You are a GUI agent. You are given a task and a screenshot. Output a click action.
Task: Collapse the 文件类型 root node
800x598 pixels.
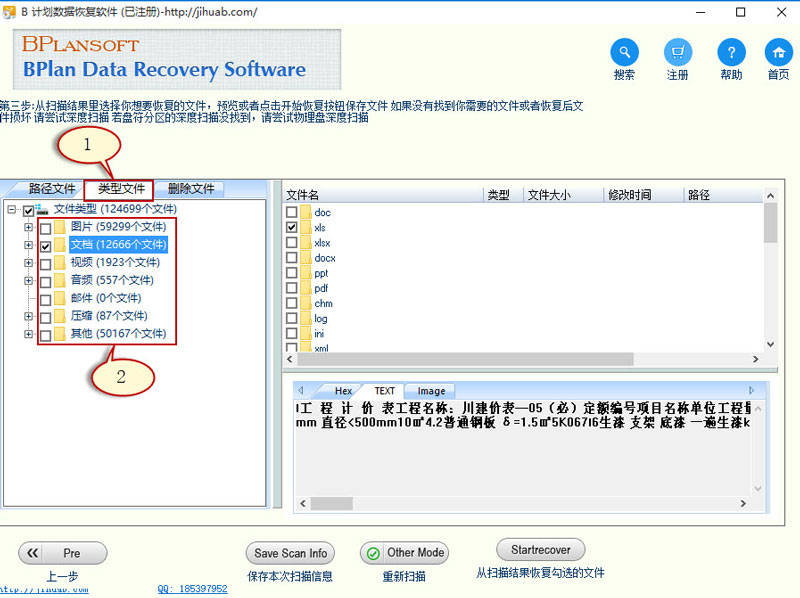click(x=11, y=210)
